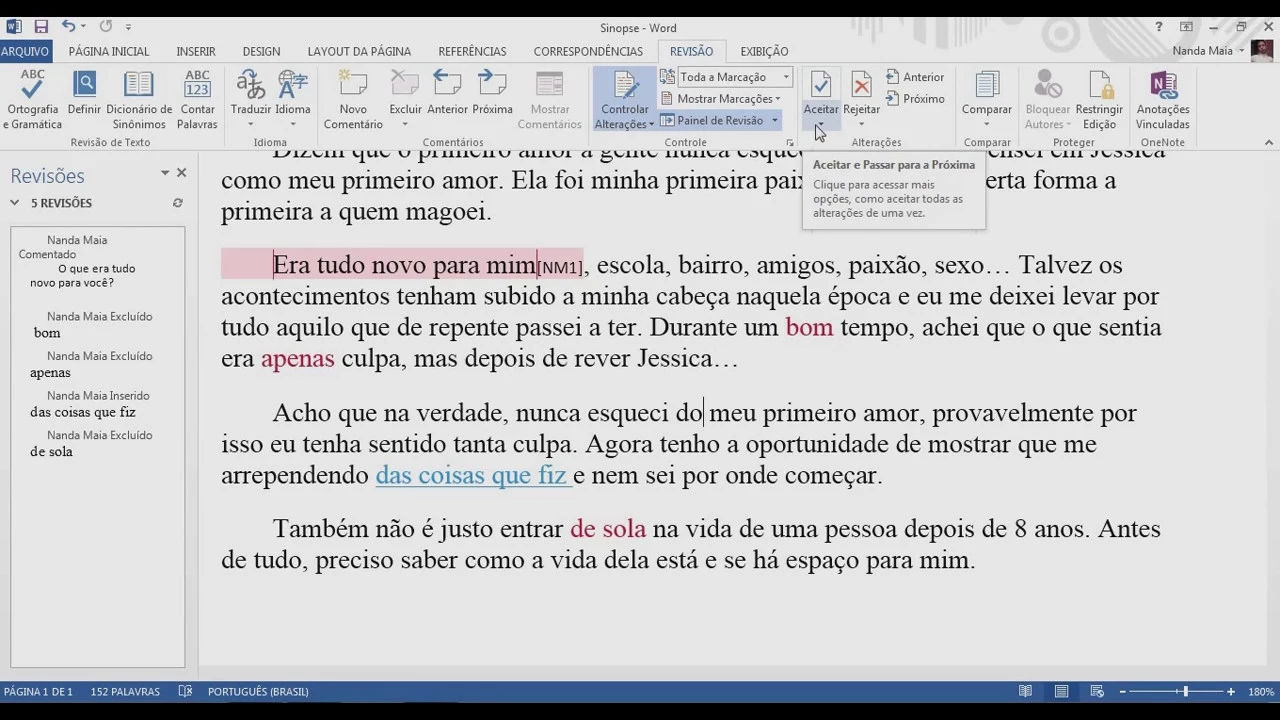Collapse the 5 REVISÕES list
This screenshot has height=720, width=1280.
pyautogui.click(x=15, y=203)
